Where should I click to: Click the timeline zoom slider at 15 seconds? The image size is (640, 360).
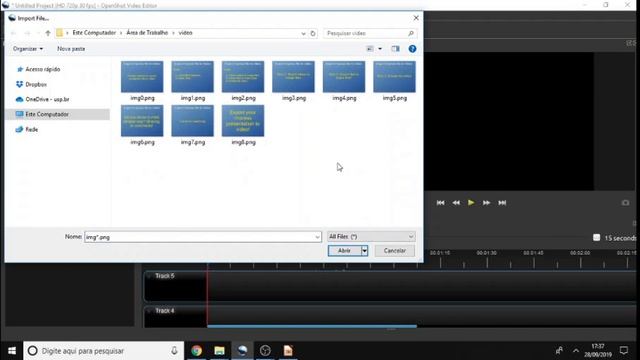(x=596, y=238)
